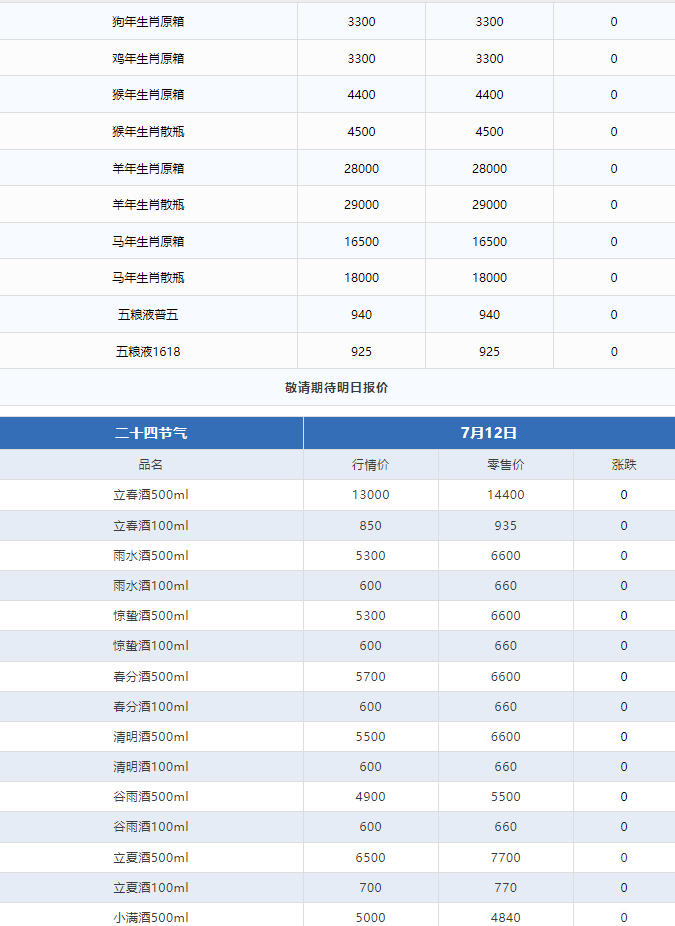675x926 pixels.
Task: Click the 935 retail price of 立春酒100ml
Action: pos(506,526)
